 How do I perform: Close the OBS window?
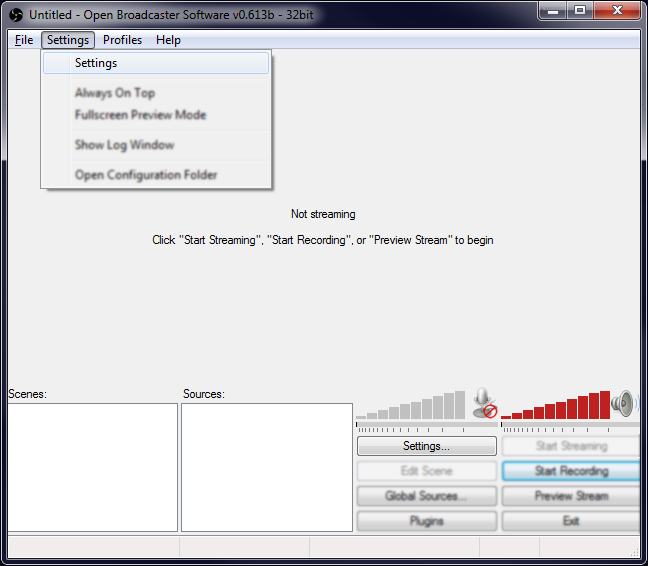pyautogui.click(x=617, y=10)
